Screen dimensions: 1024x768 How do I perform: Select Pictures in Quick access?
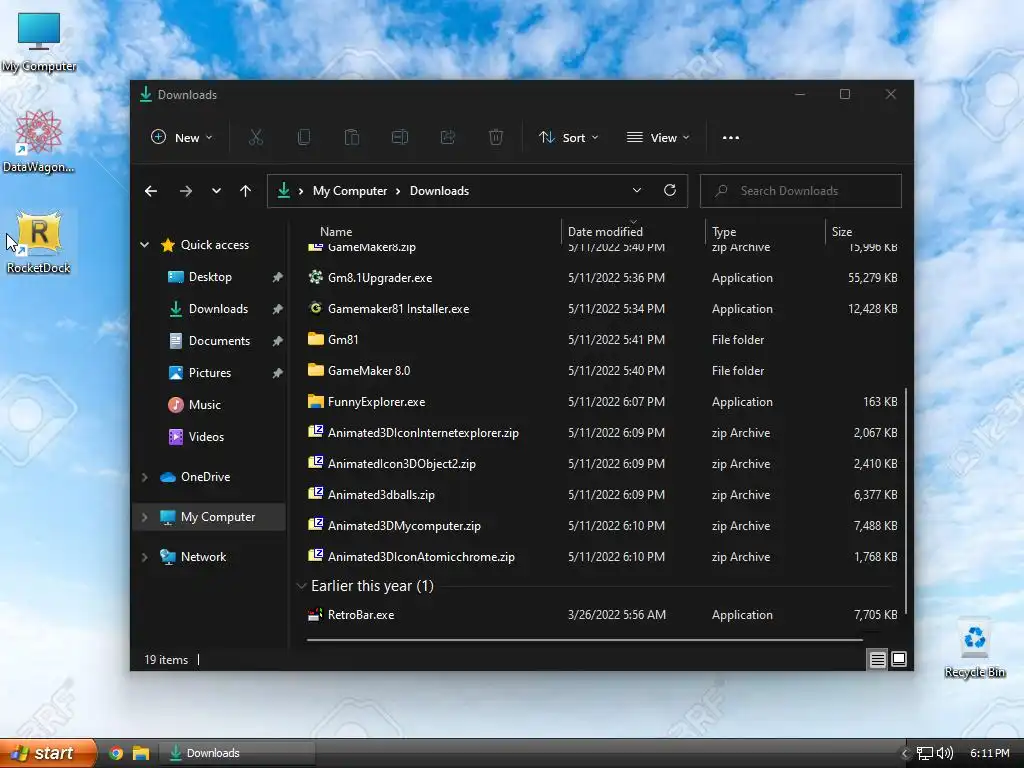click(x=210, y=373)
